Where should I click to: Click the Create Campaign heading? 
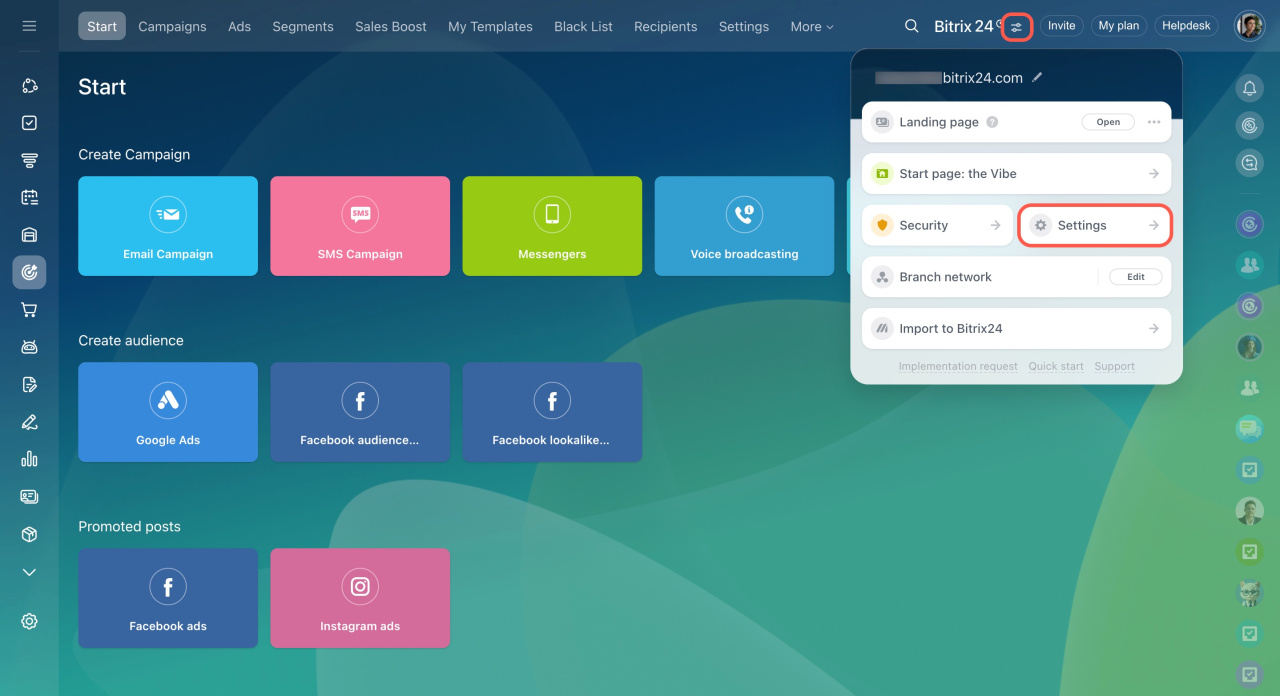click(134, 155)
